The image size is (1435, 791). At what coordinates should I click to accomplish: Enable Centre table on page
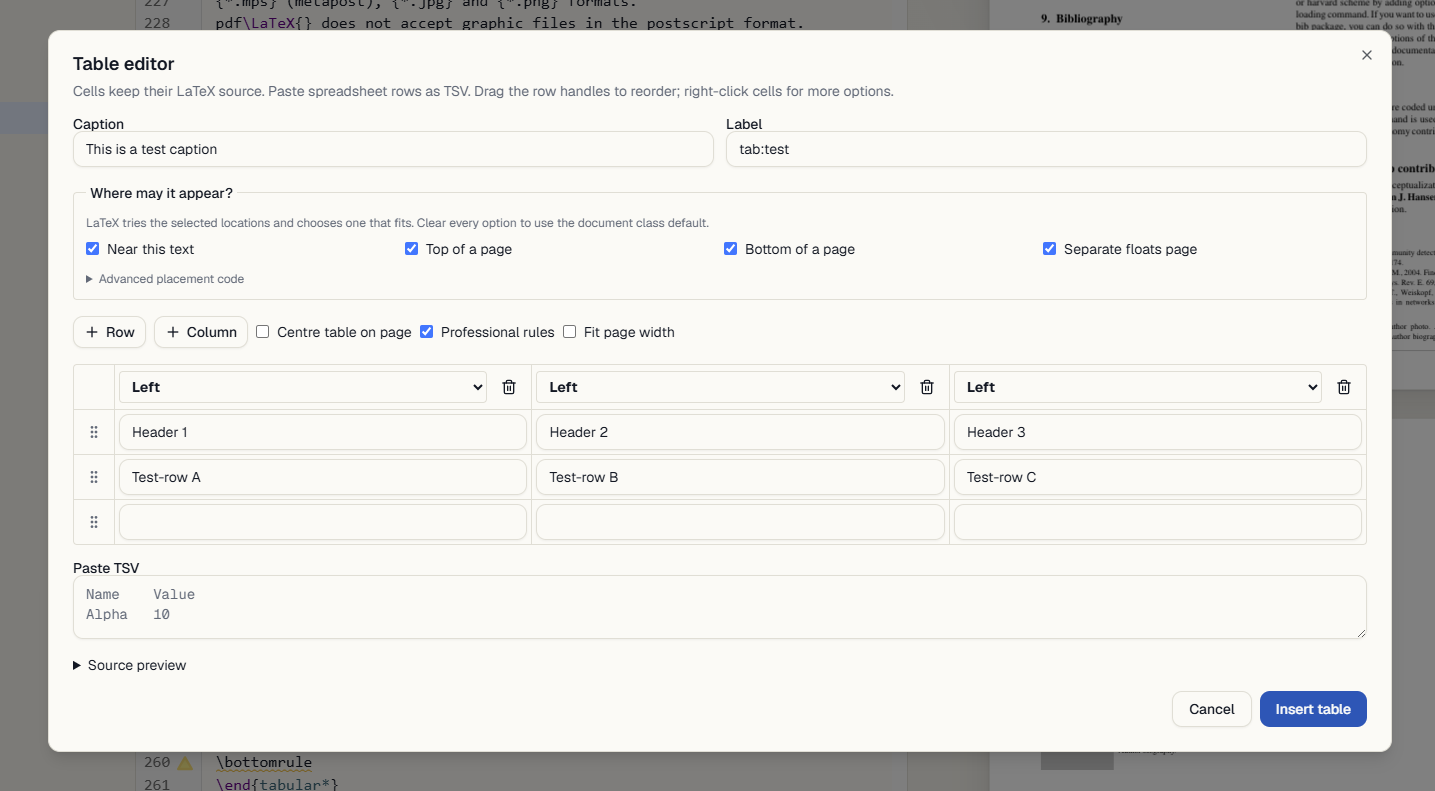coord(263,332)
